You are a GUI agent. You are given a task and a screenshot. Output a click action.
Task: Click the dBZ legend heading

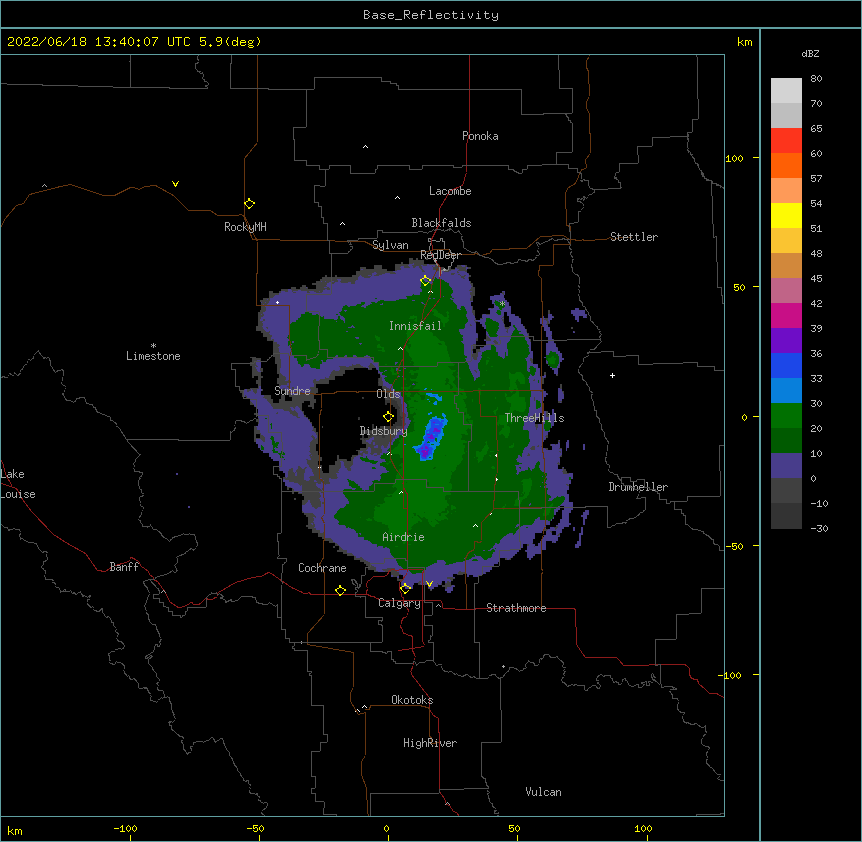[x=810, y=53]
